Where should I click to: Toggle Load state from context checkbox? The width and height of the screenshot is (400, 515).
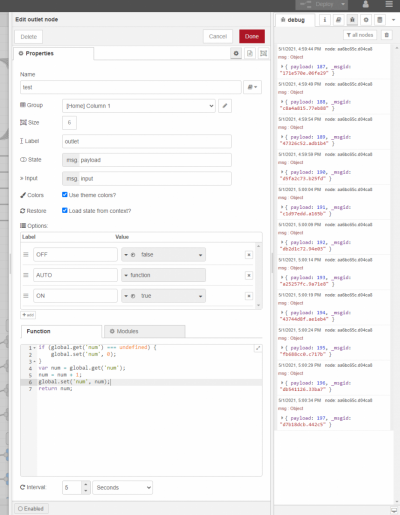[65, 210]
